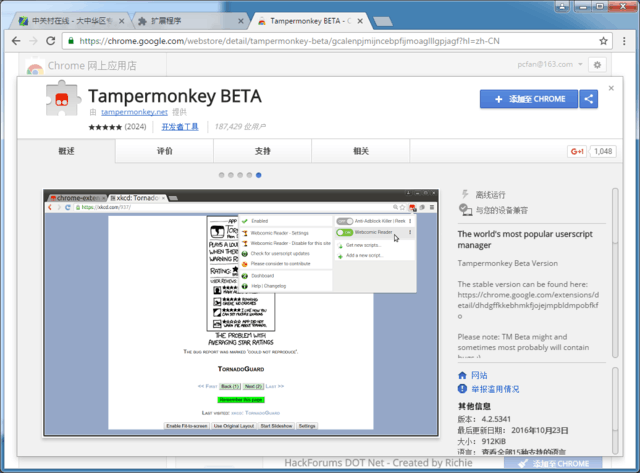Viewport: 640px width, 473px height.
Task: Click the 离线运行 label
Action: click(x=490, y=195)
